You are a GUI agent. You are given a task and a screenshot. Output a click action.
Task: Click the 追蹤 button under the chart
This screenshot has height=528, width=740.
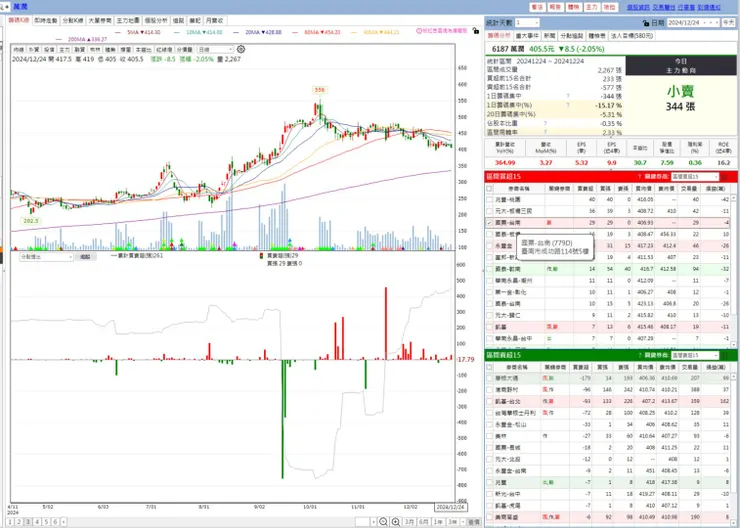(x=85, y=257)
